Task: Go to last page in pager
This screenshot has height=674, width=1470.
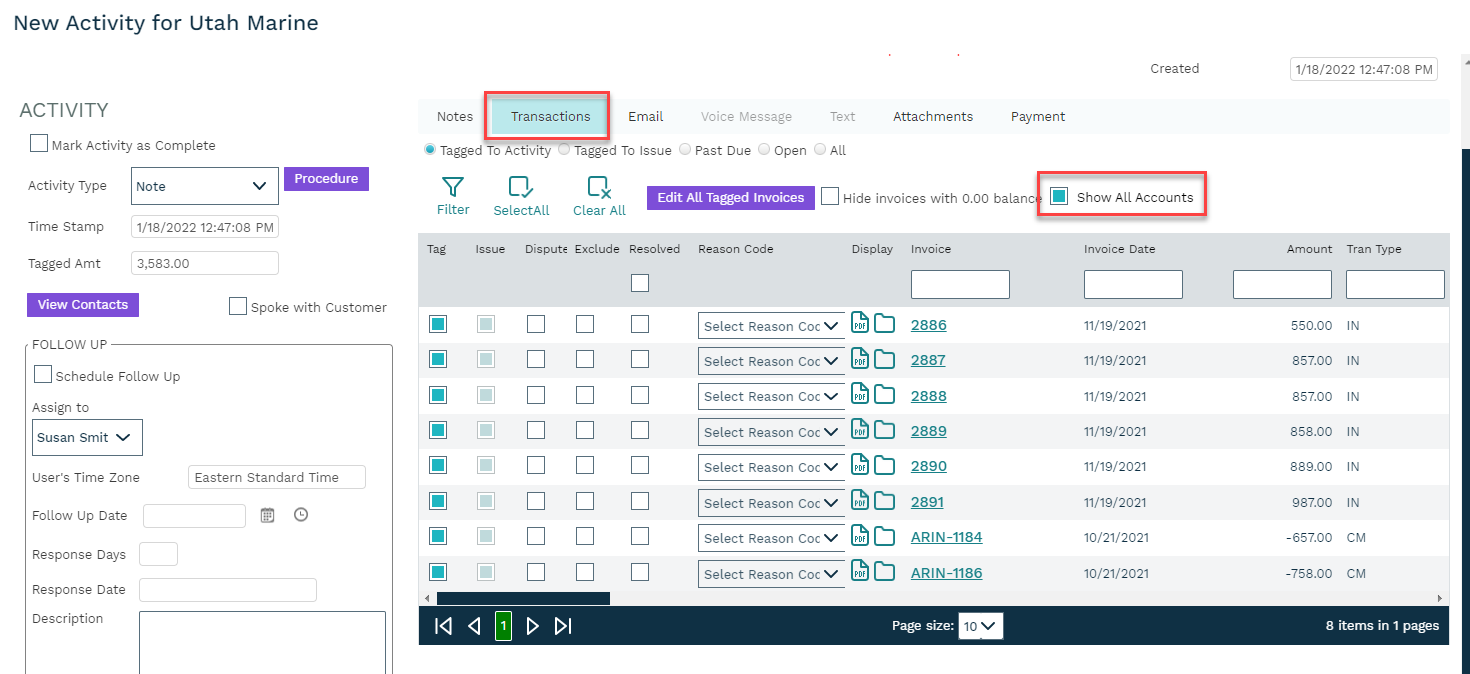Action: coord(563,626)
